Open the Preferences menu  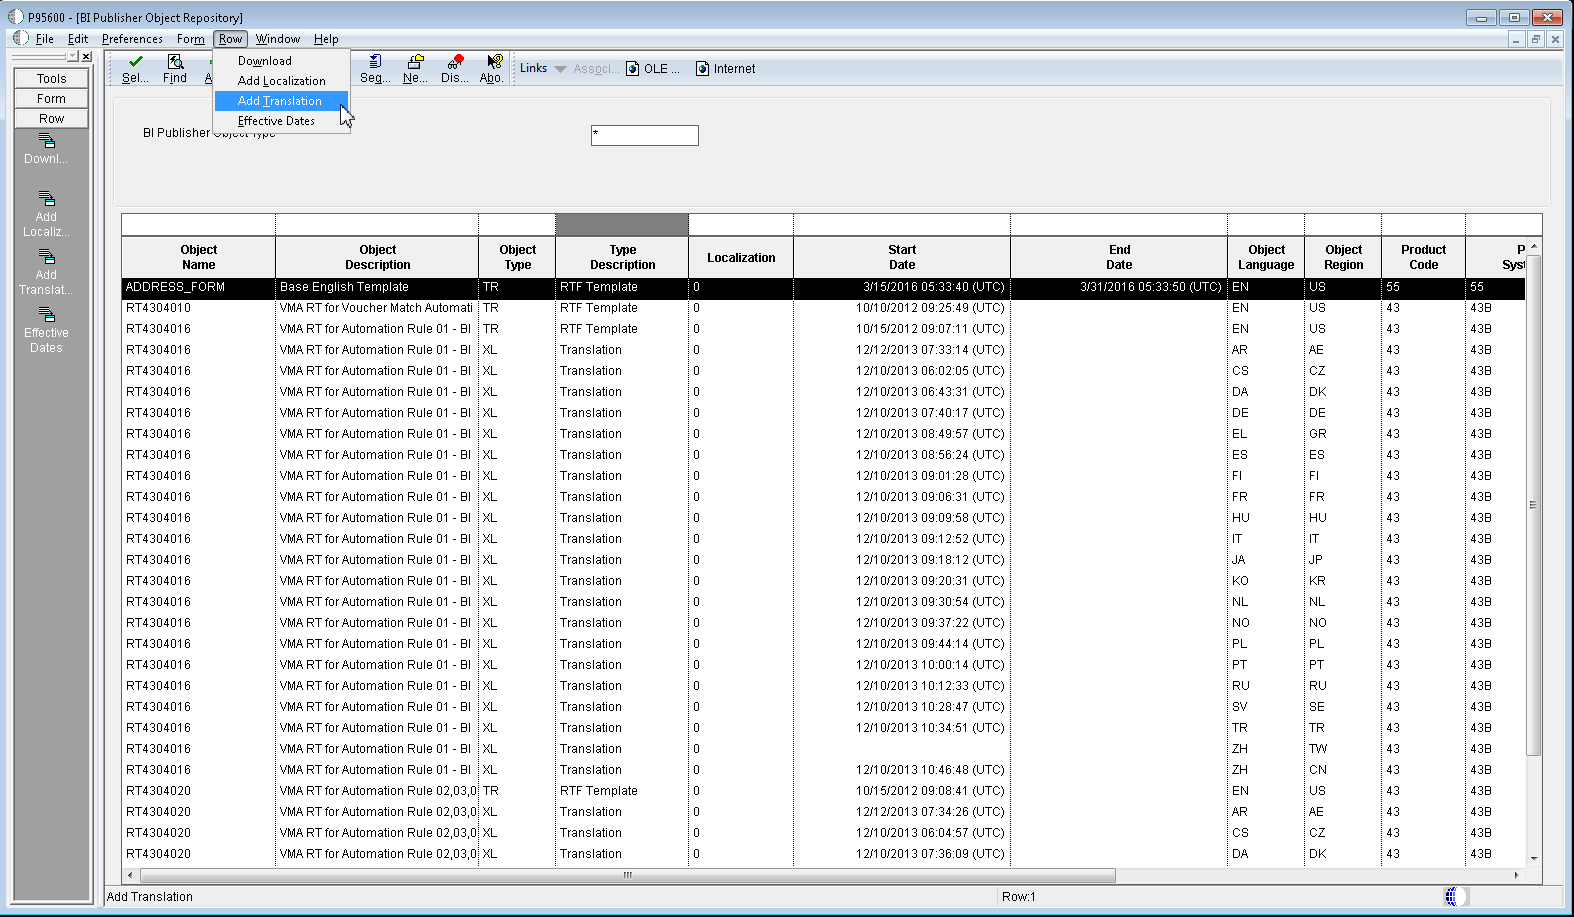click(132, 39)
